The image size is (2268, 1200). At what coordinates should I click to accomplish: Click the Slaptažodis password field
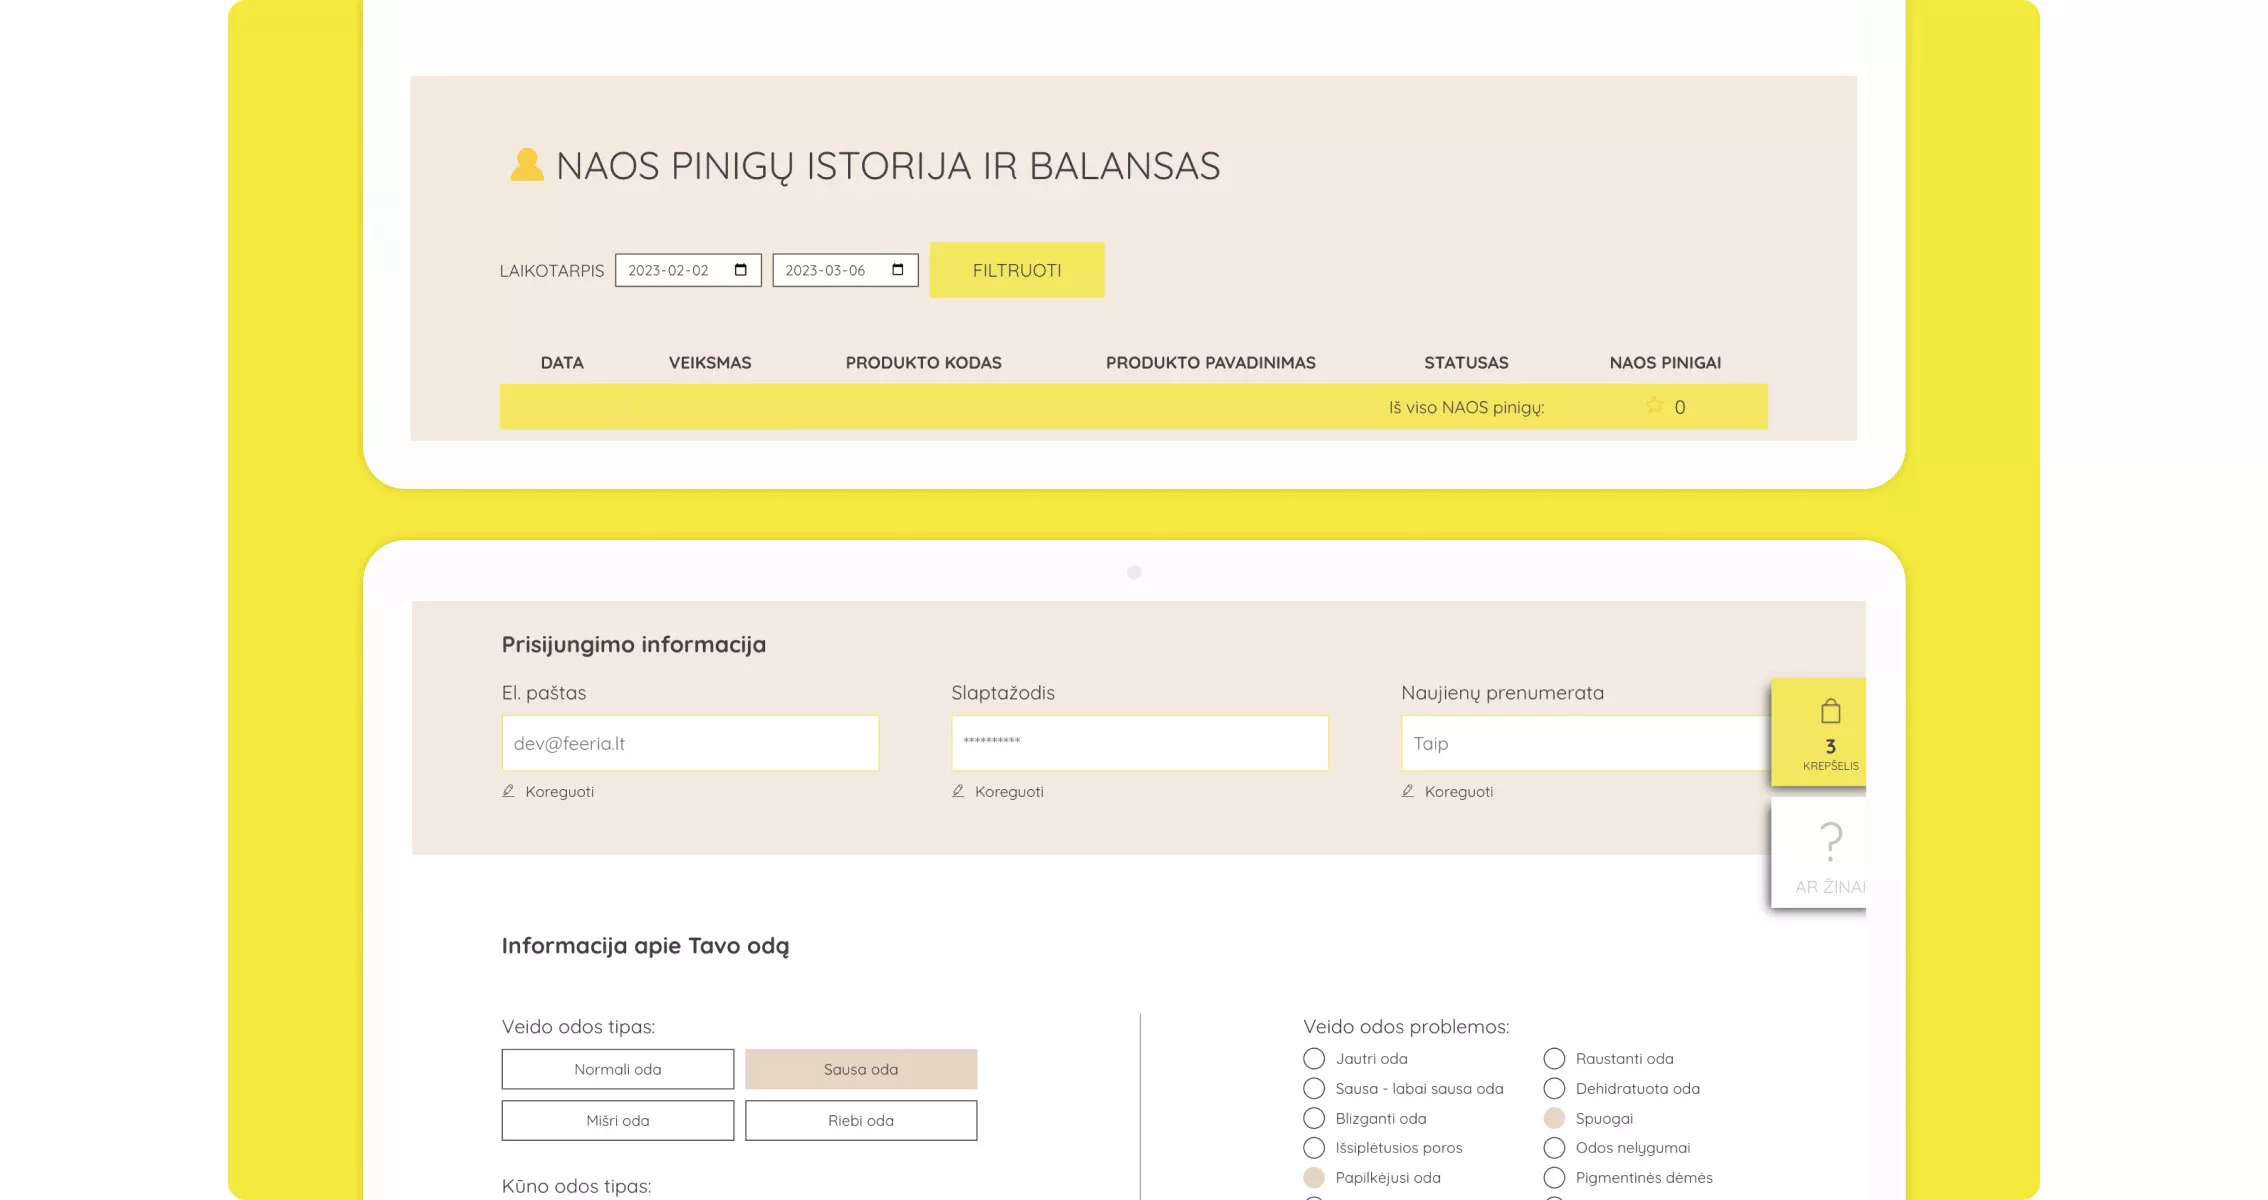tap(1140, 743)
